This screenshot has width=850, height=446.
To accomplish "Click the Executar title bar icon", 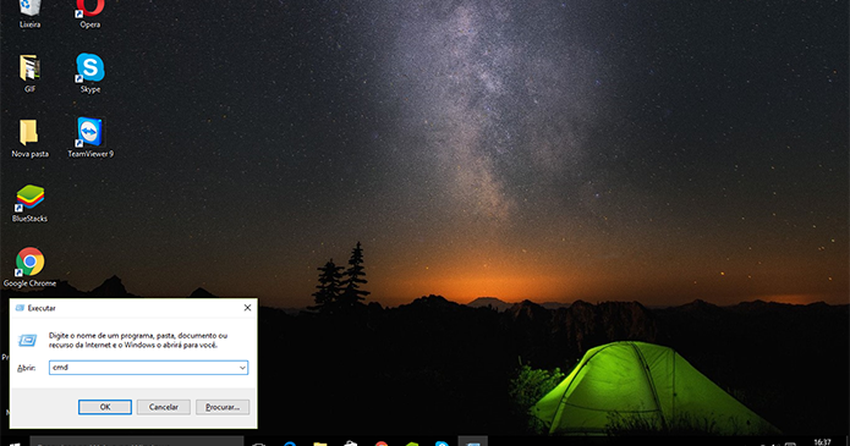I will coord(20,308).
